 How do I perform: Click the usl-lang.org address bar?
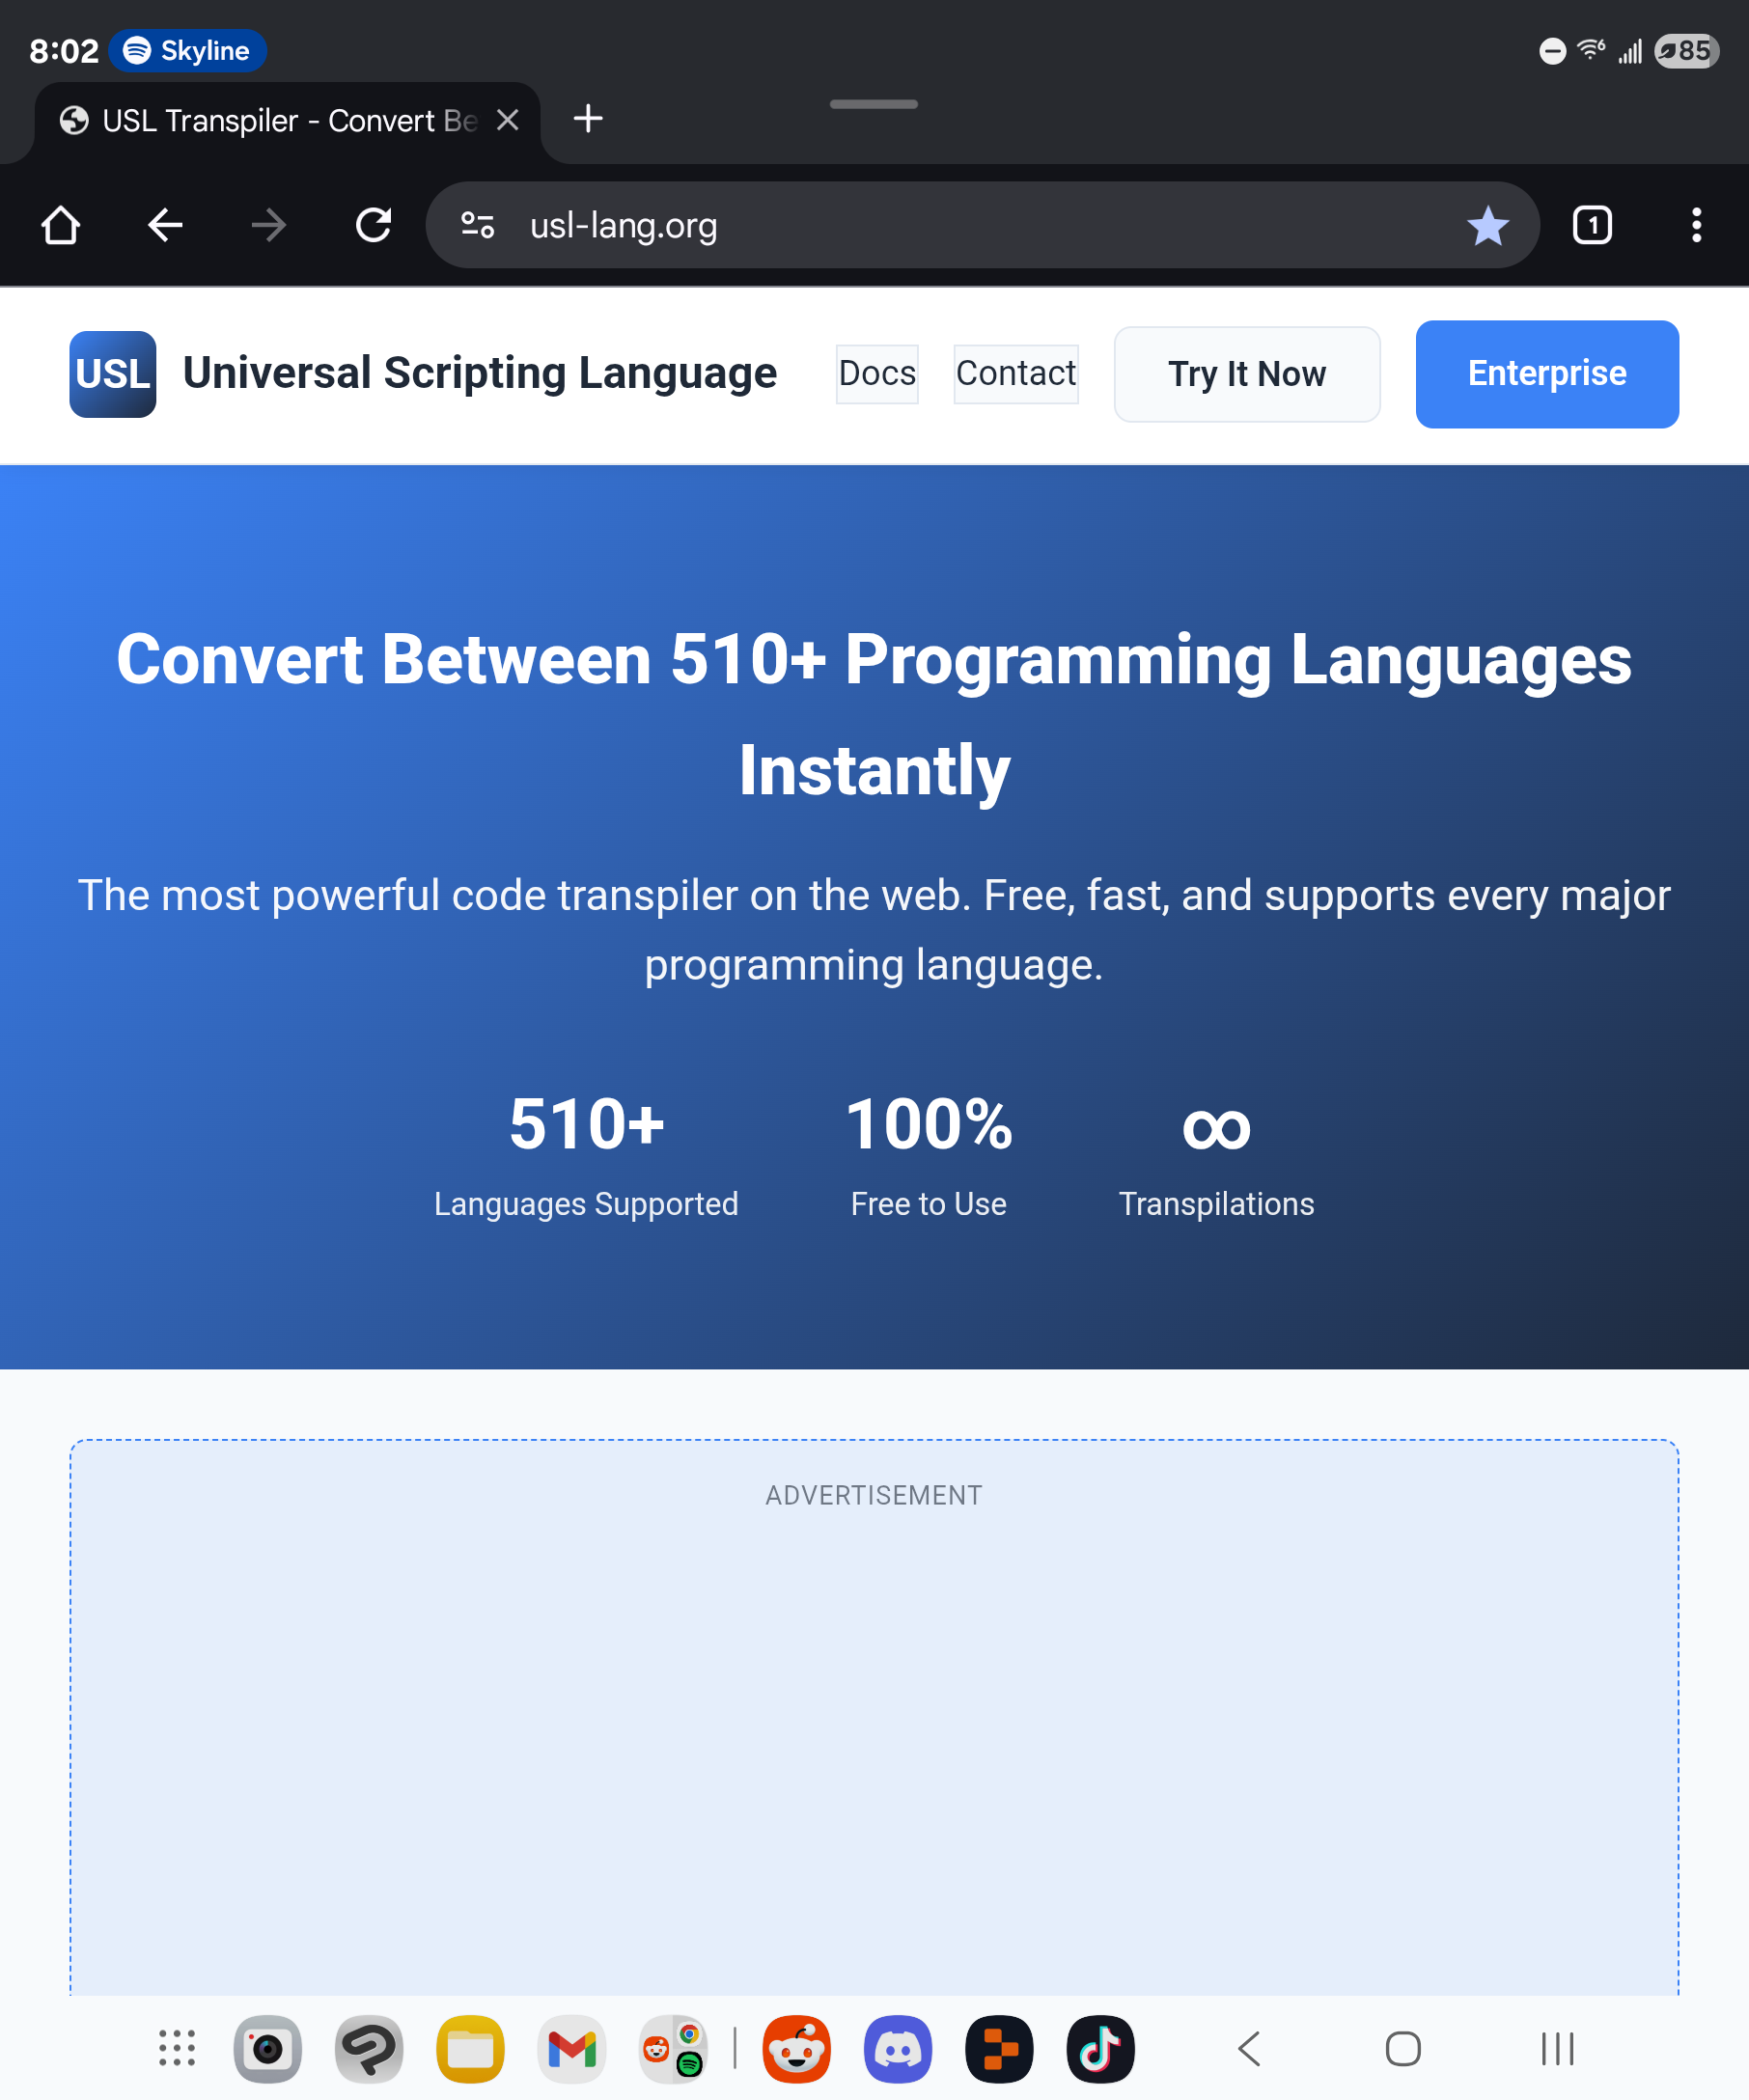tap(900, 225)
